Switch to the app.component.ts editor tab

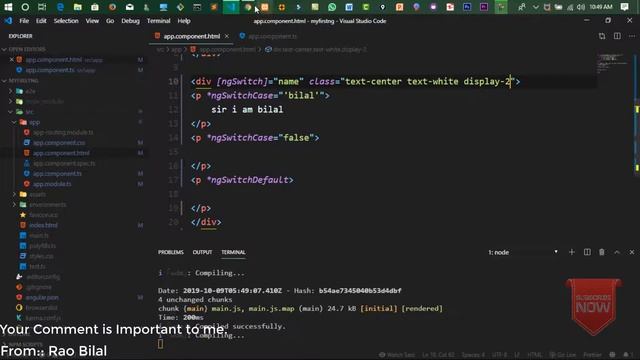click(x=269, y=36)
